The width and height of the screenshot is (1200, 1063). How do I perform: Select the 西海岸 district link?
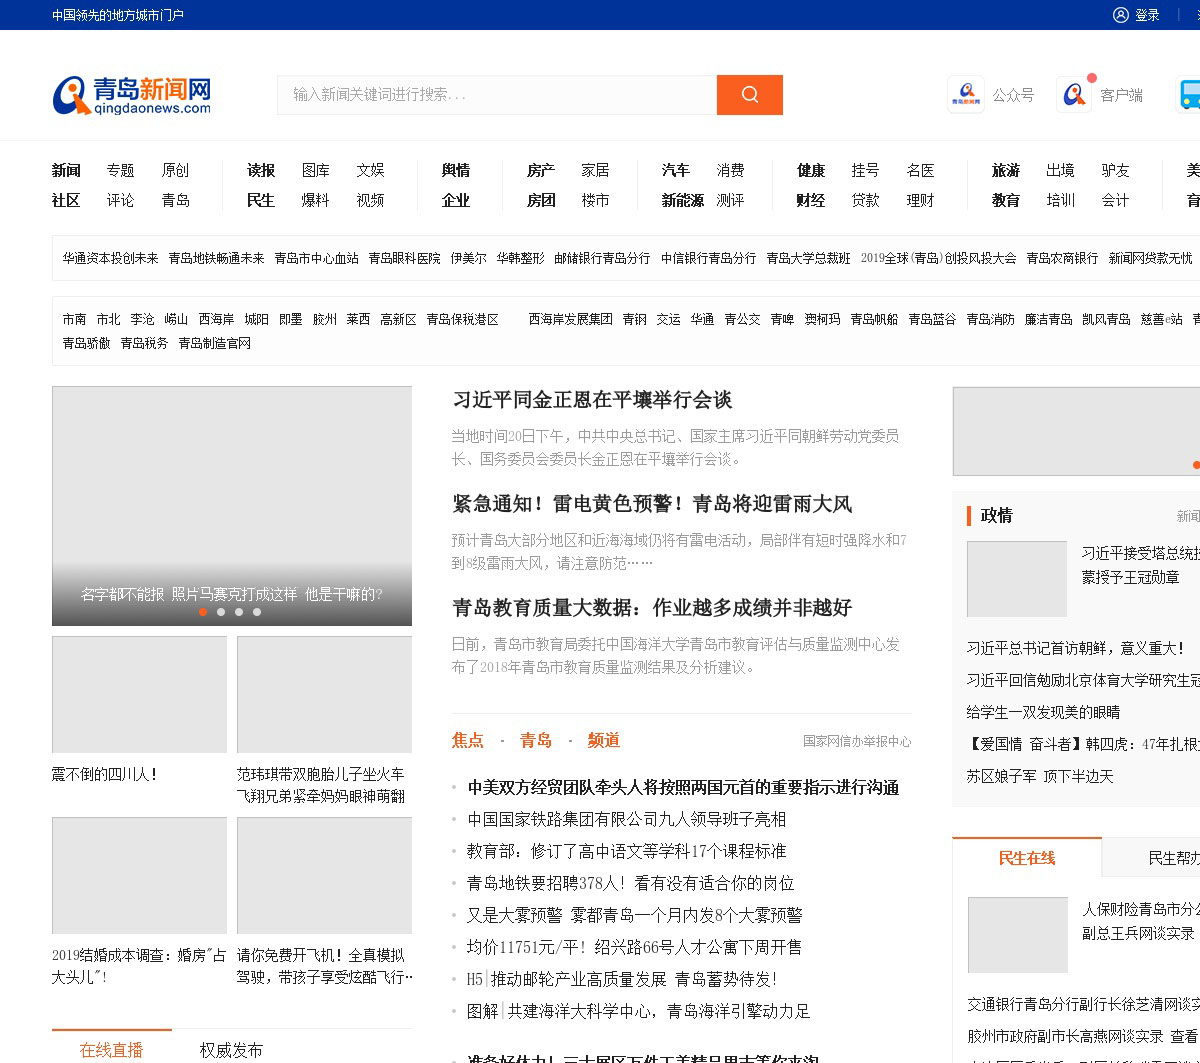pyautogui.click(x=216, y=319)
